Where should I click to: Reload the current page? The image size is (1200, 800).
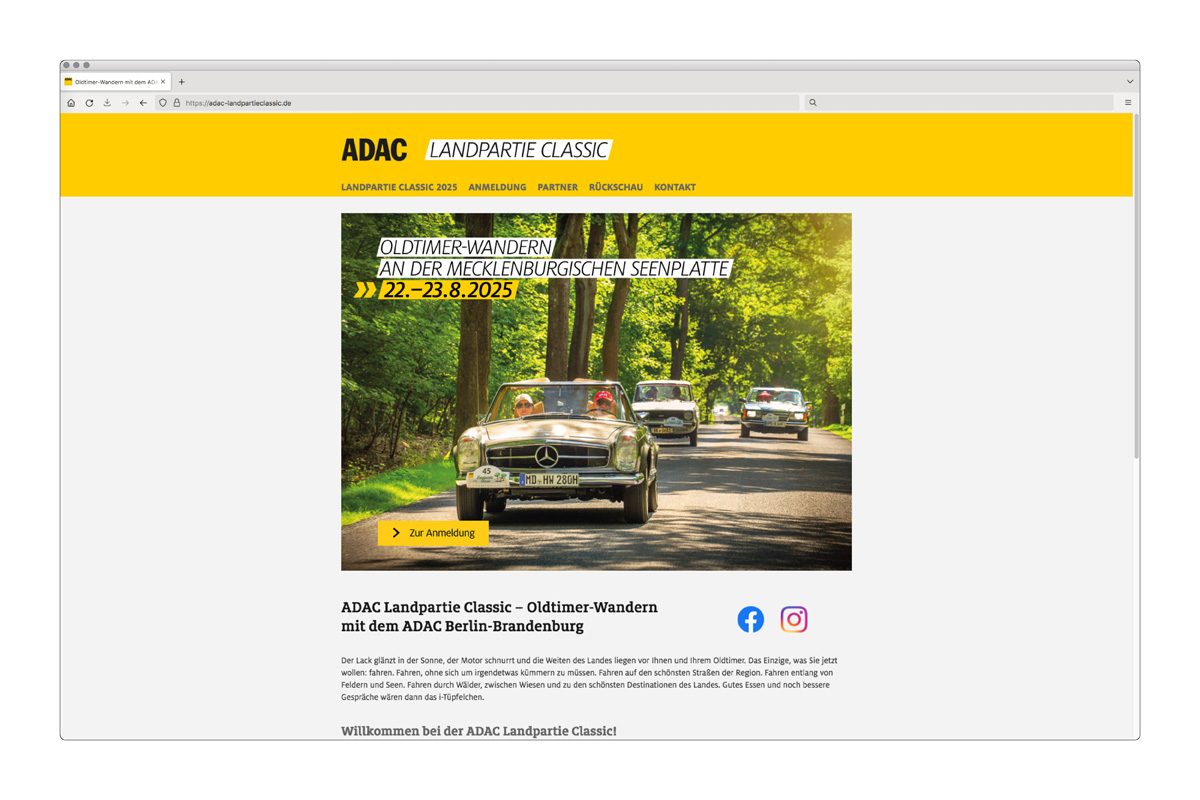pyautogui.click(x=89, y=103)
